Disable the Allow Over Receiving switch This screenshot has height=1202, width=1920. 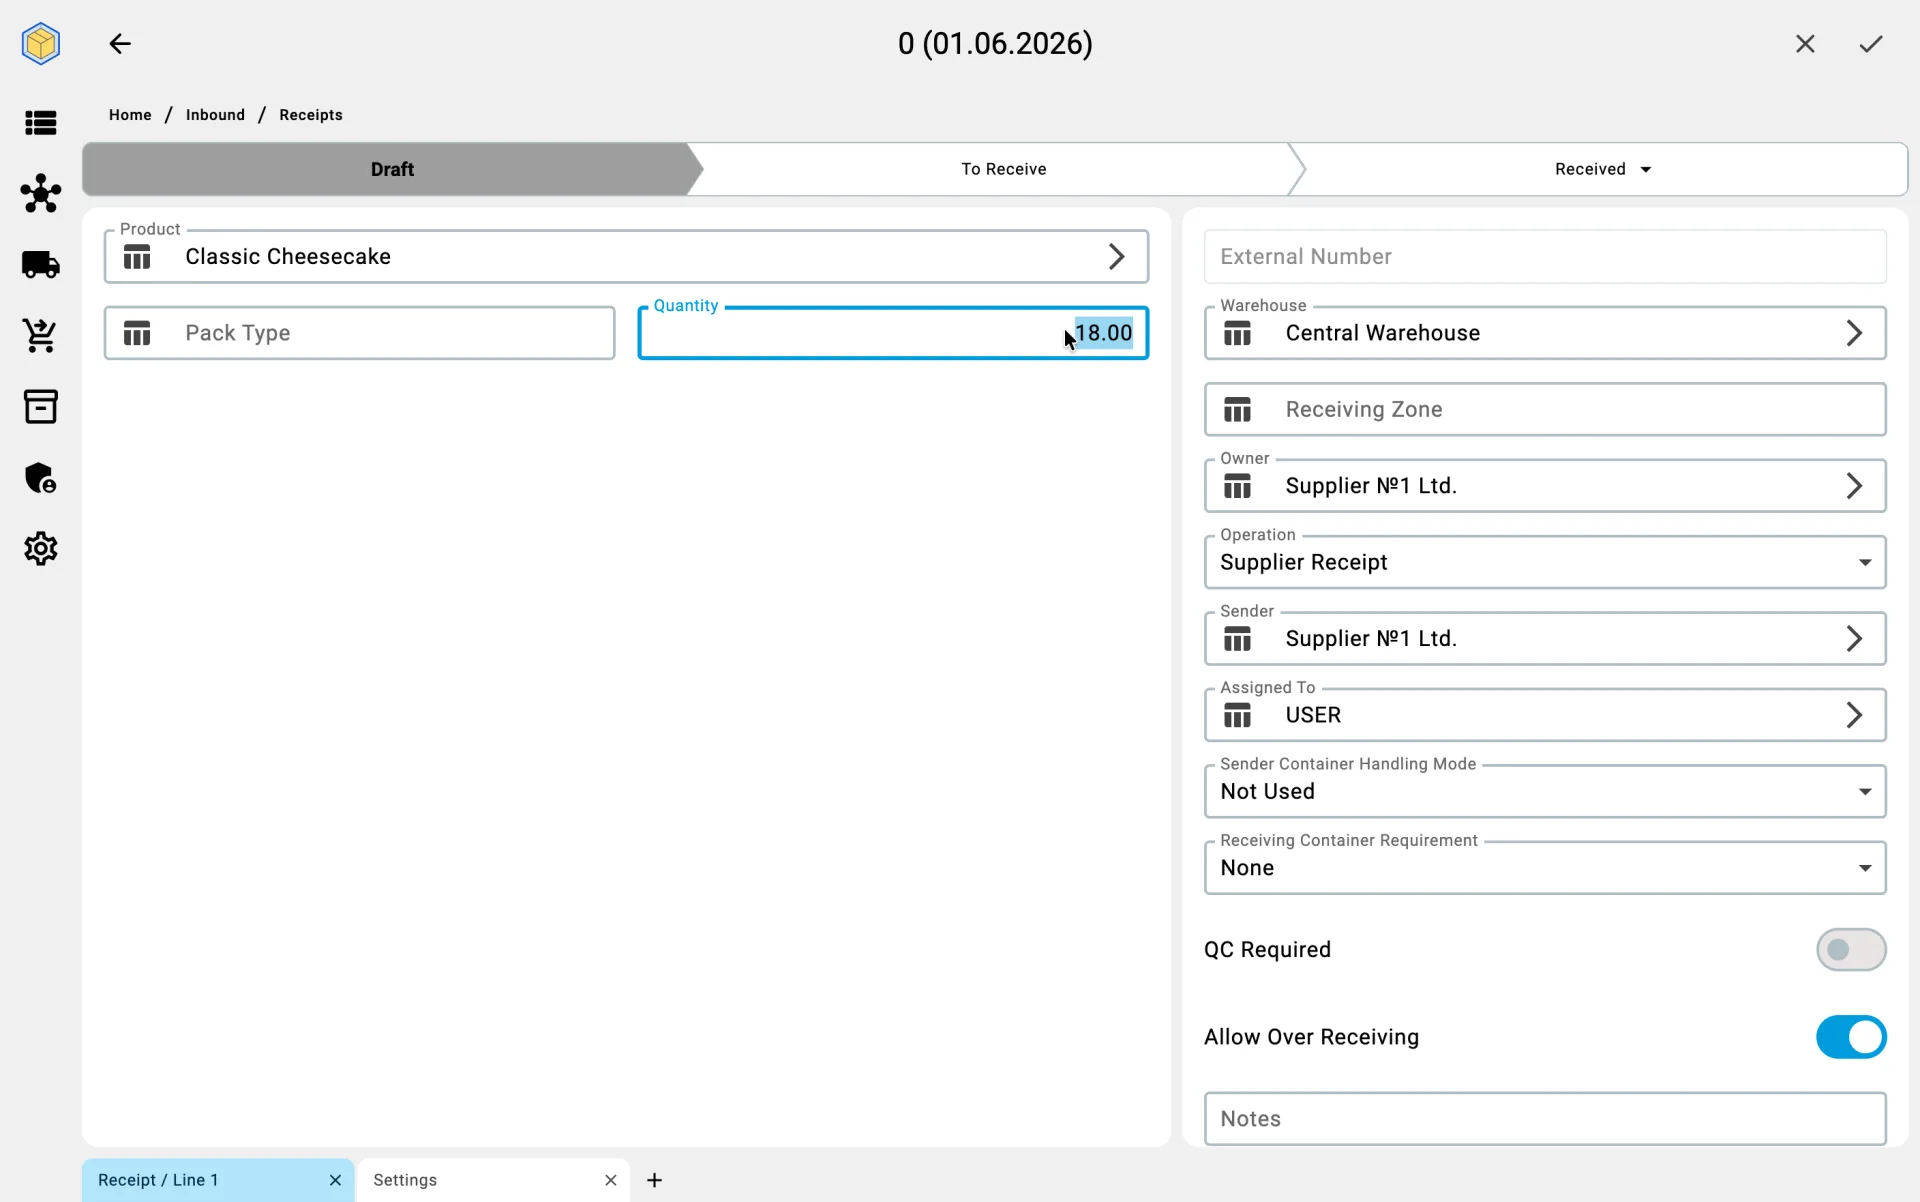coord(1851,1037)
